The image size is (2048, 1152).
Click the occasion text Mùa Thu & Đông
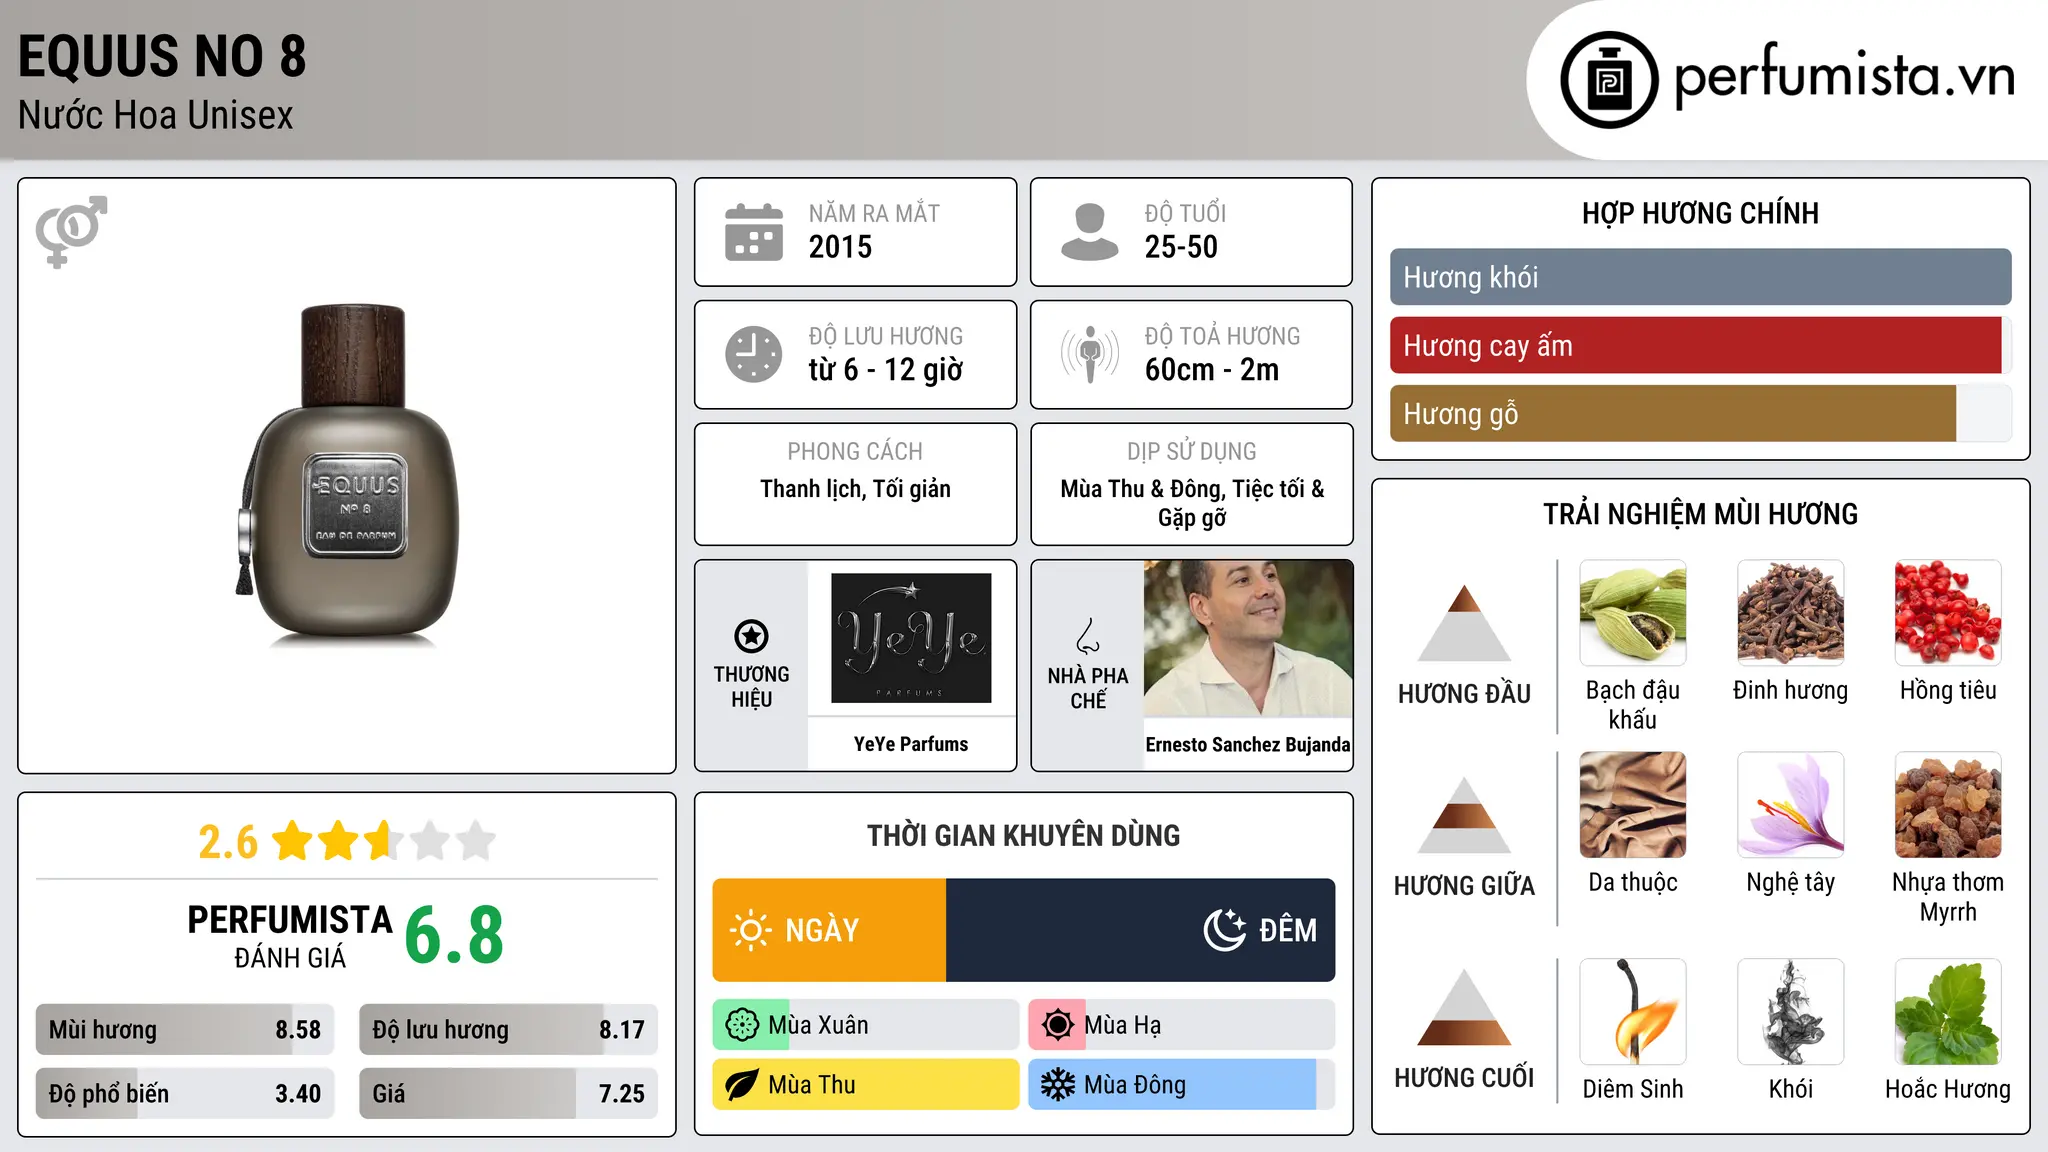click(1142, 489)
